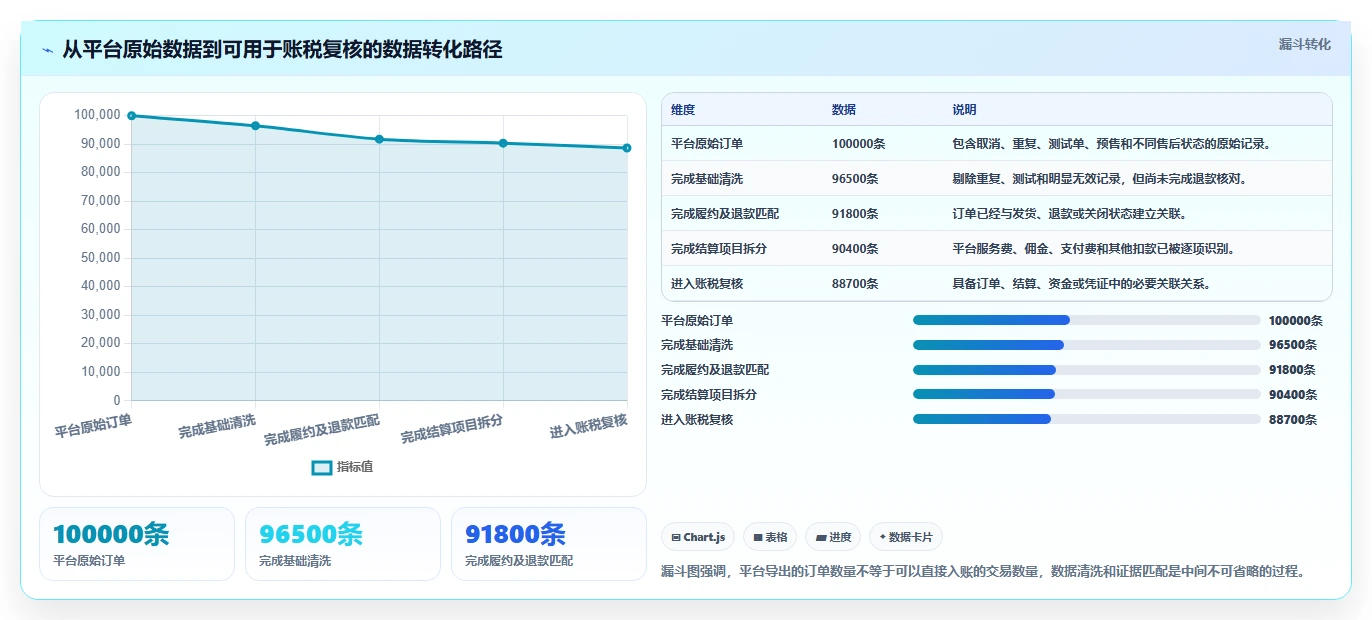Click the 完成结算项目拆分 progress bar
This screenshot has height=620, width=1372.
pyautogui.click(x=1087, y=394)
